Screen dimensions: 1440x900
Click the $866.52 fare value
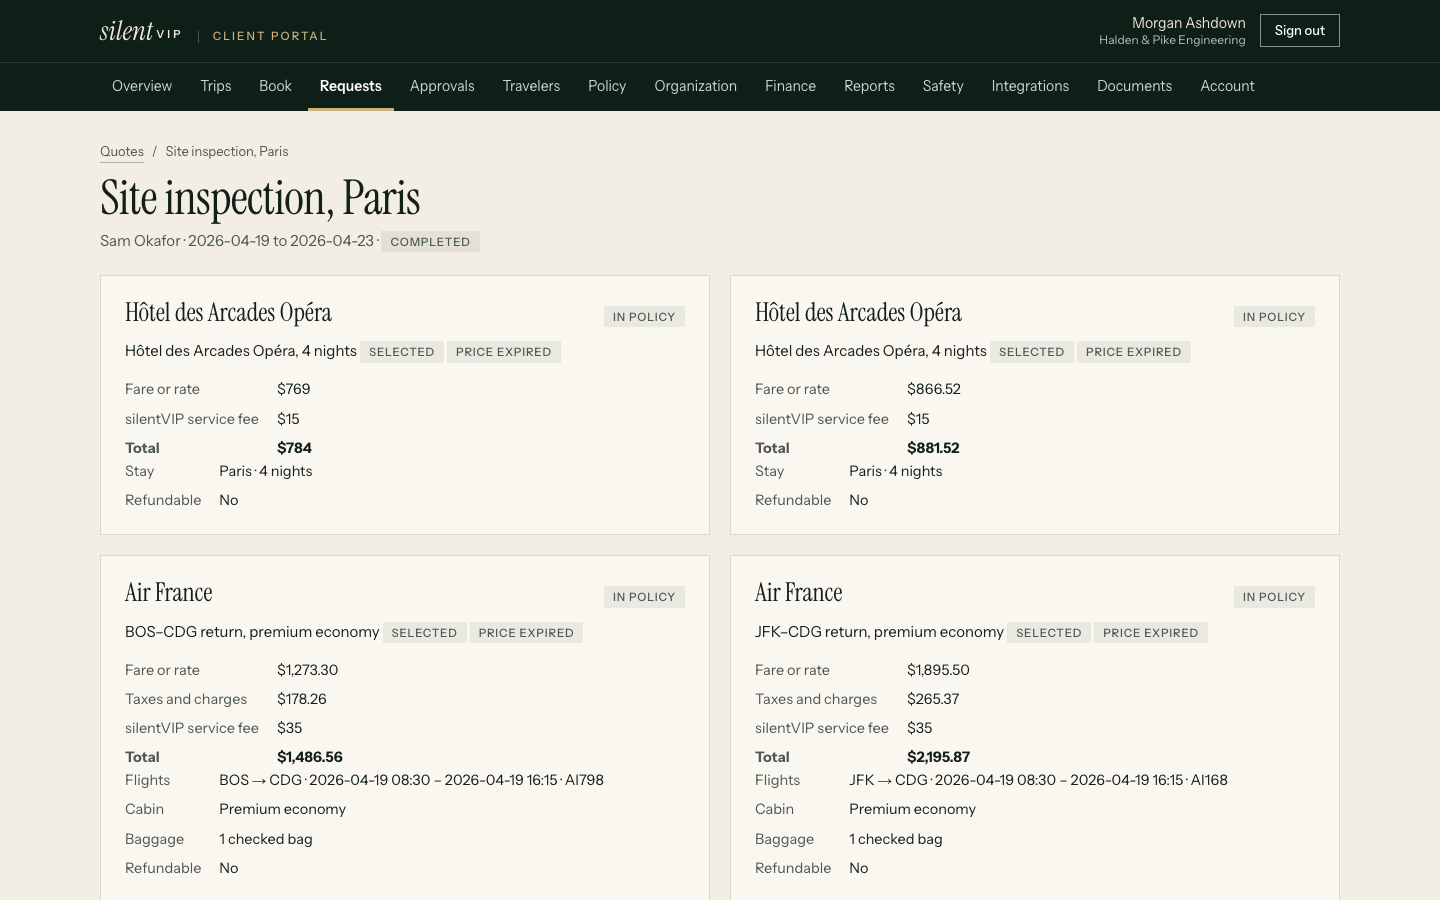(x=934, y=389)
